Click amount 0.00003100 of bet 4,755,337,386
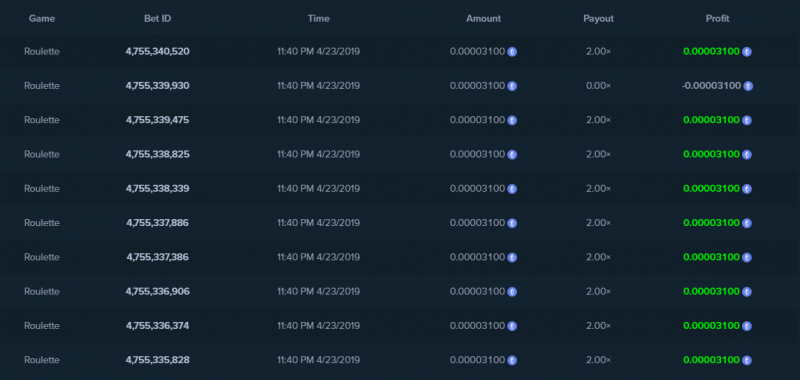800x380 pixels. tap(477, 257)
